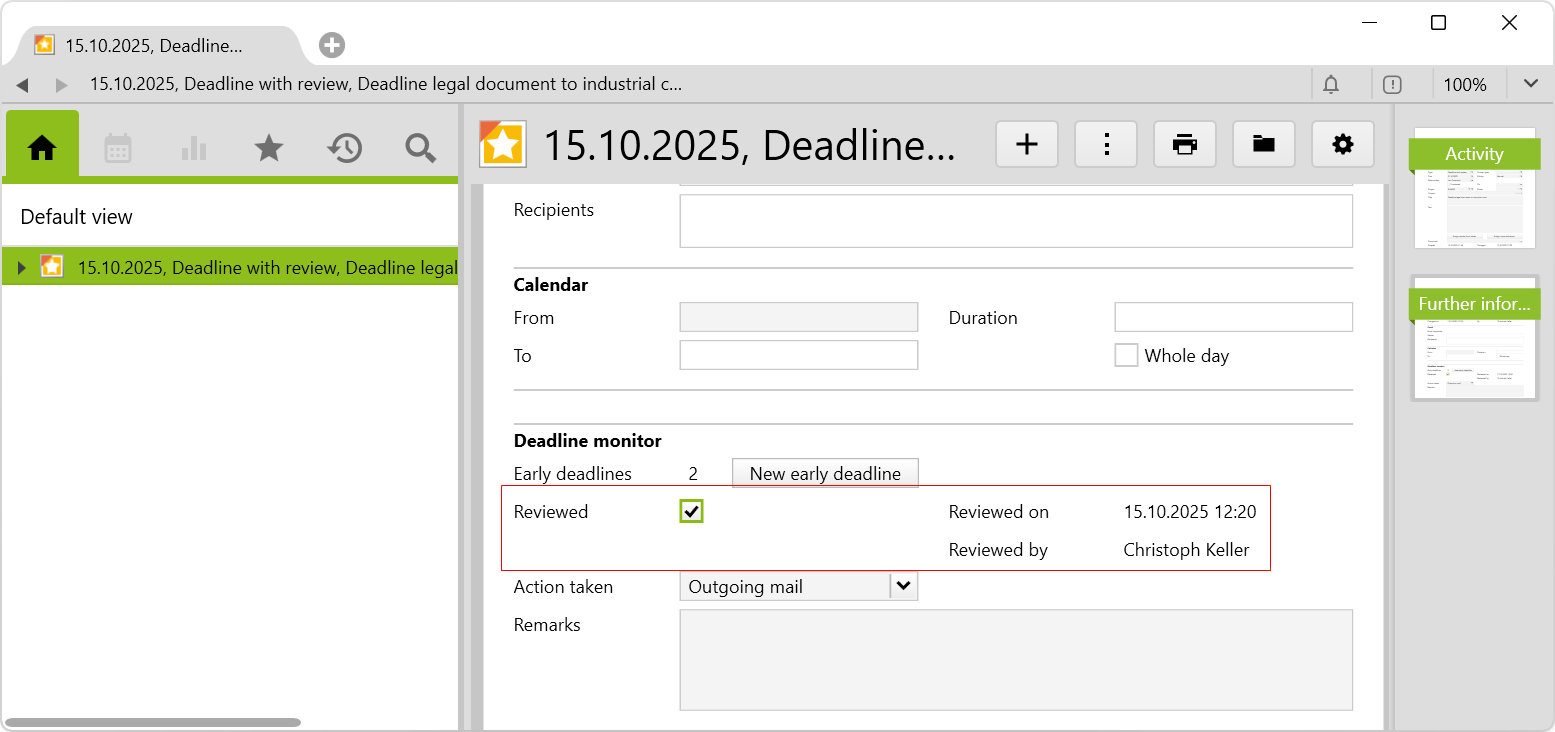Open the settings gear button
1555x732 pixels.
1343,145
